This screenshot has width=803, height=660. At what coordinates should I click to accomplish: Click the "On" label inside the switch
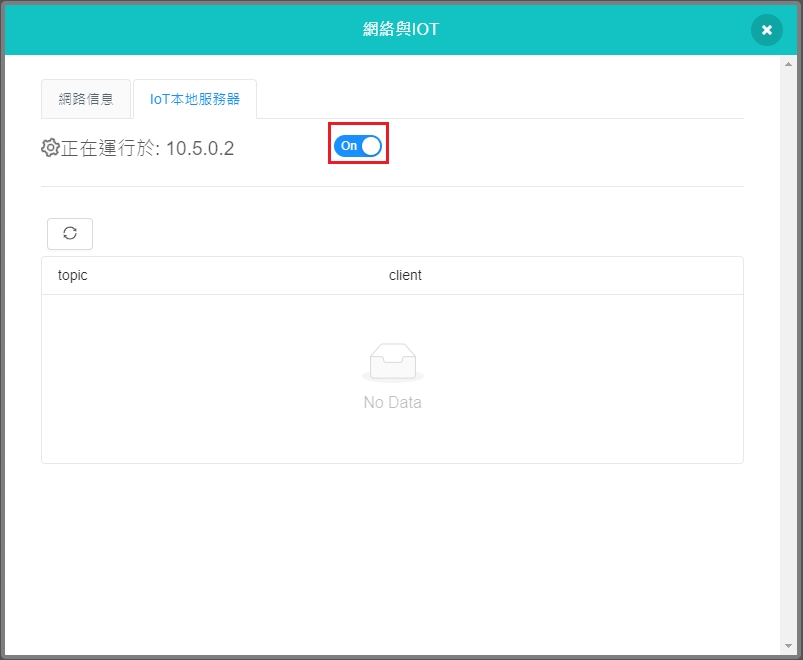click(x=348, y=146)
